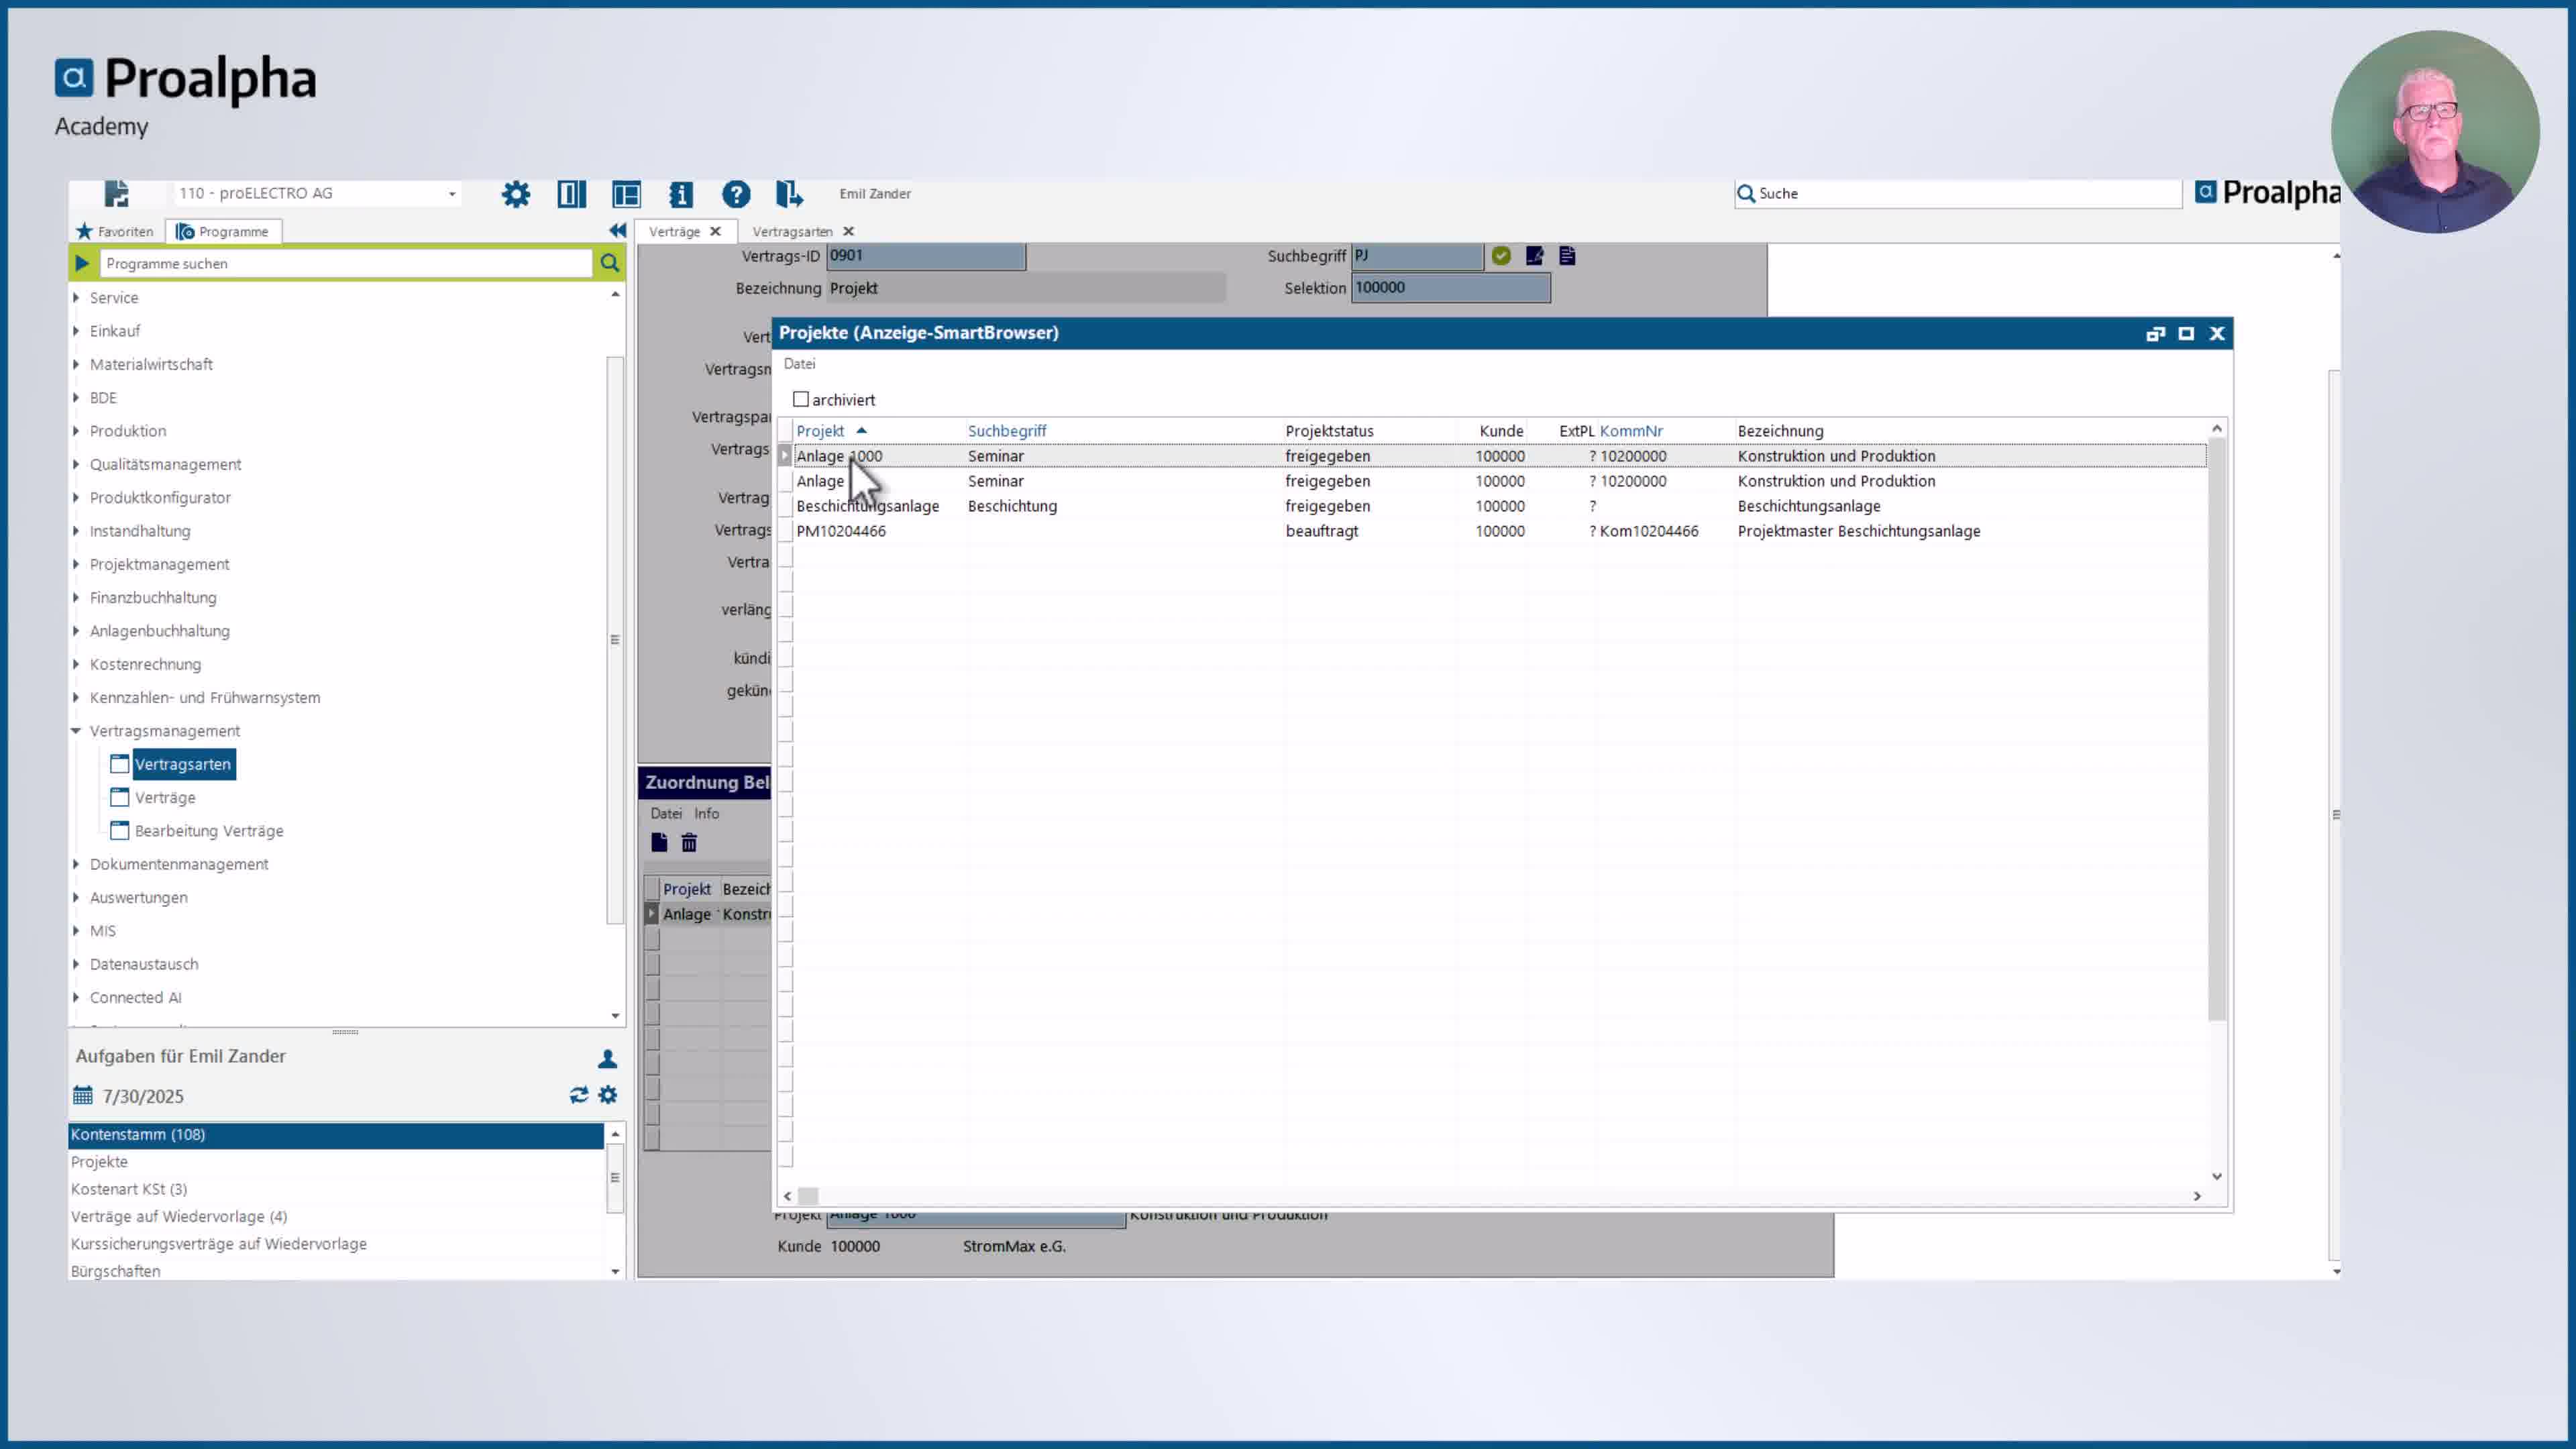Click the edit note icon beside Suchbegriff
This screenshot has height=1449, width=2576.
coord(1534,256)
